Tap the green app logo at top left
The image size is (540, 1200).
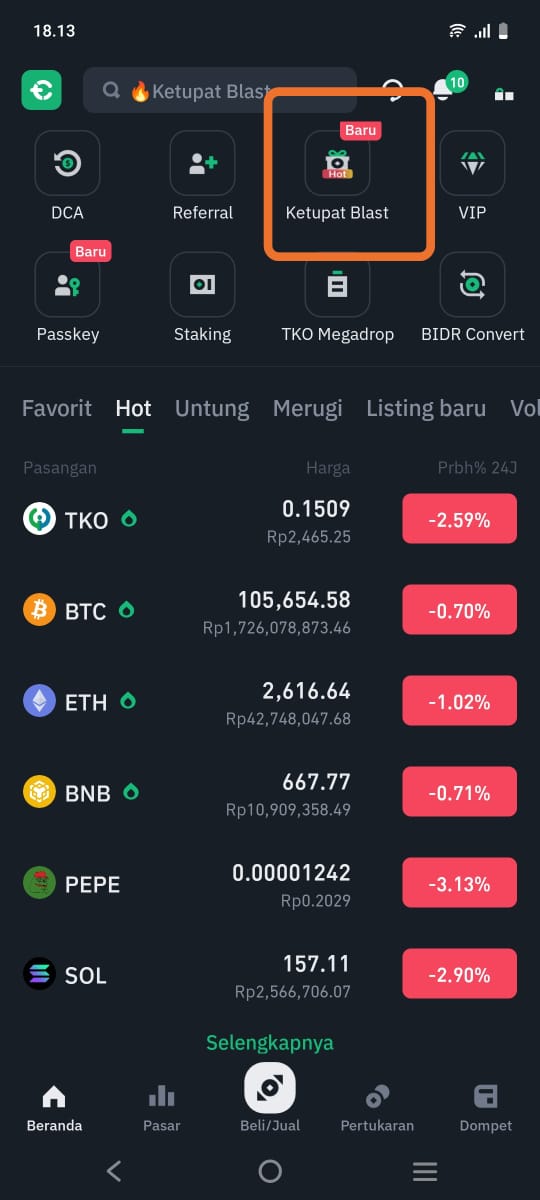[42, 90]
